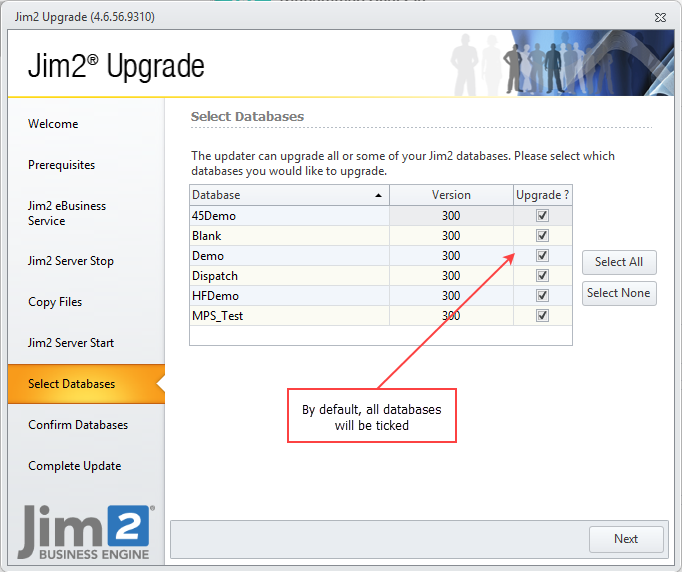Select the Jim2 Server Stop step

[71, 261]
